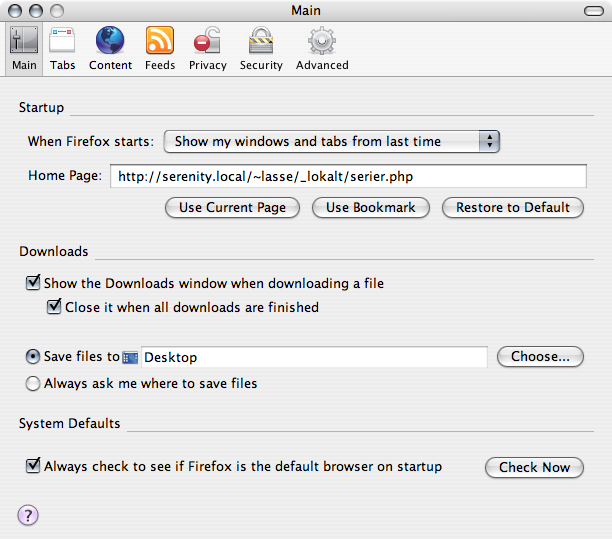The image size is (612, 539).
Task: Click the purple help question mark icon
Action: pos(28,515)
